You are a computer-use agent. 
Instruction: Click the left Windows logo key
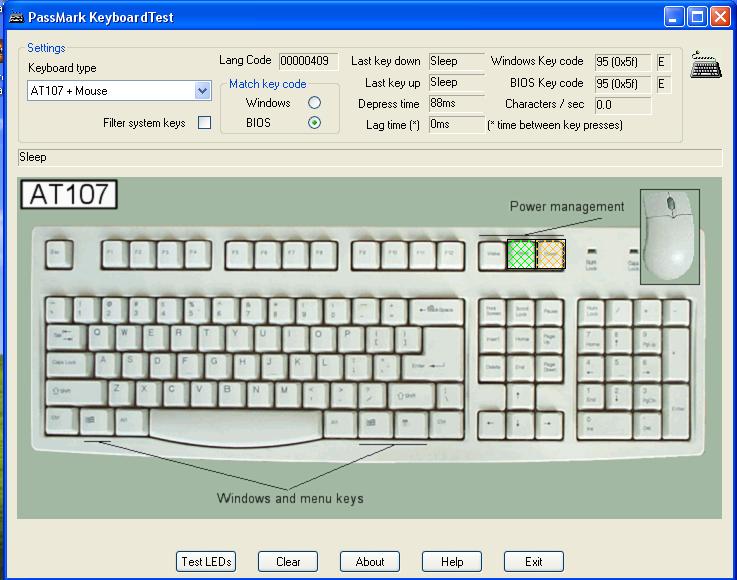[x=96, y=421]
